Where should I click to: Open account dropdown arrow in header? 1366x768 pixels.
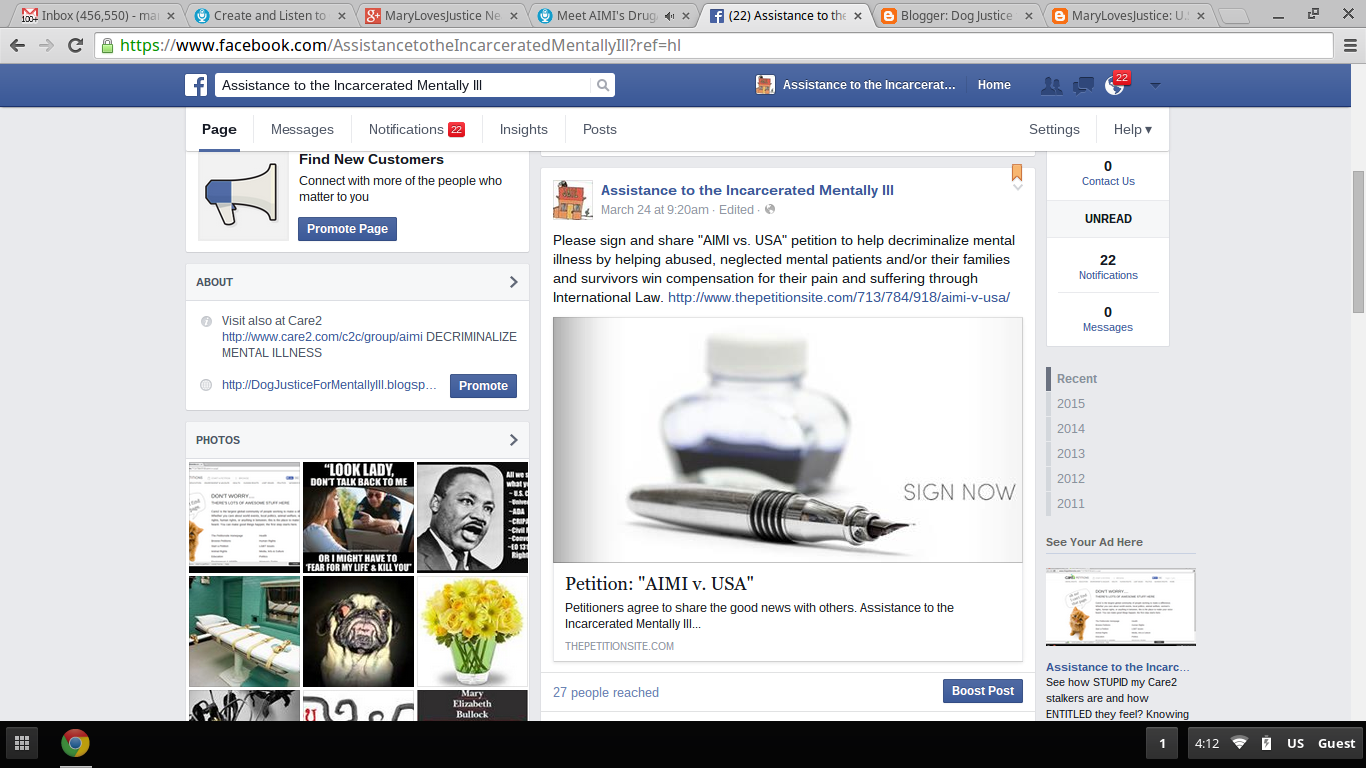click(x=1155, y=86)
